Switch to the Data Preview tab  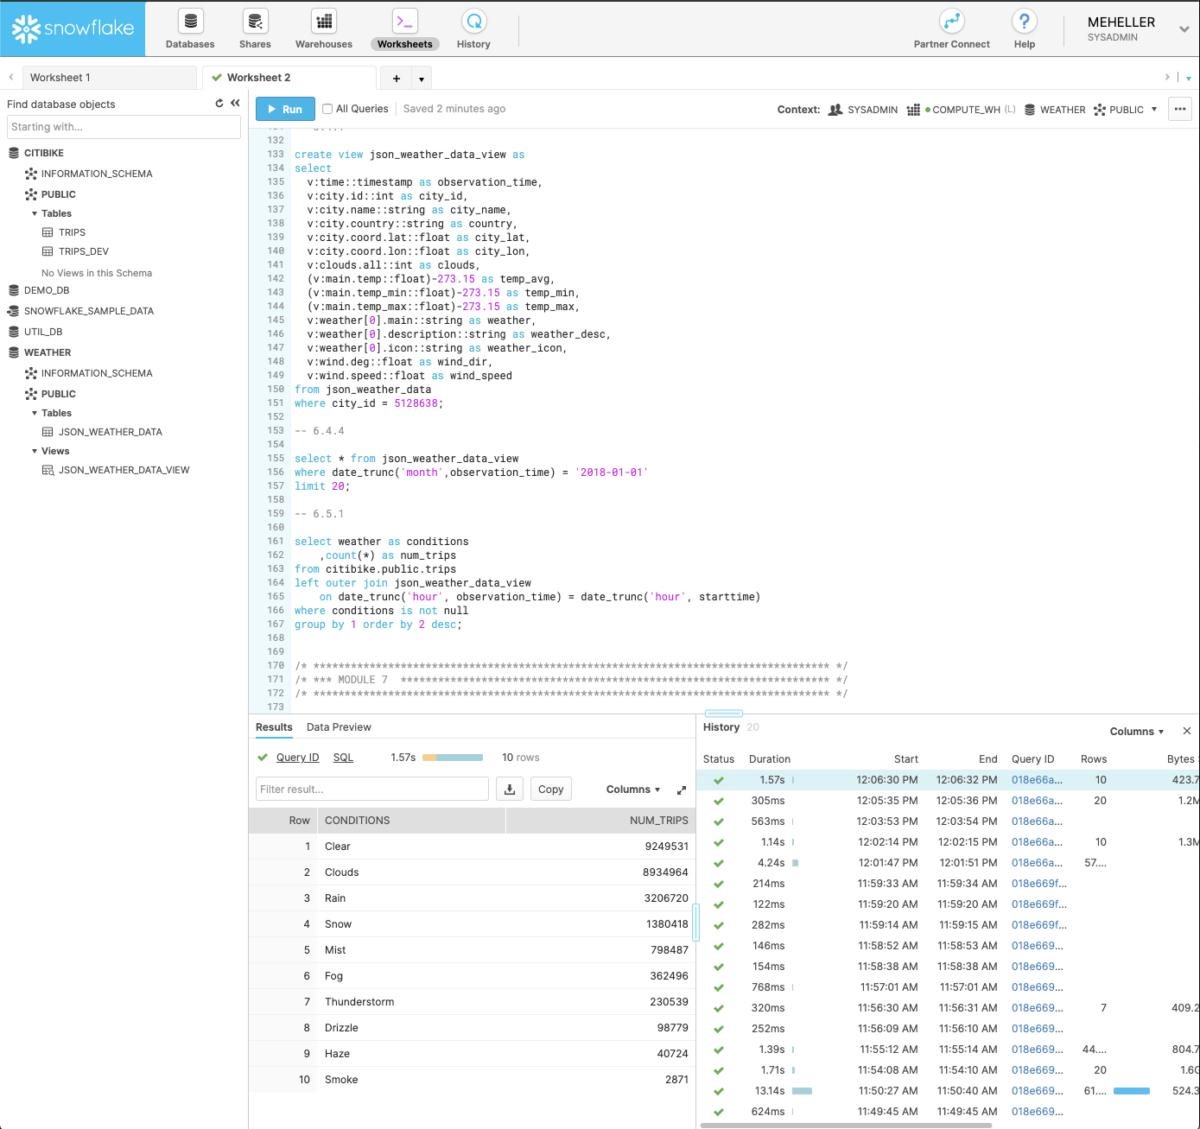click(x=338, y=727)
